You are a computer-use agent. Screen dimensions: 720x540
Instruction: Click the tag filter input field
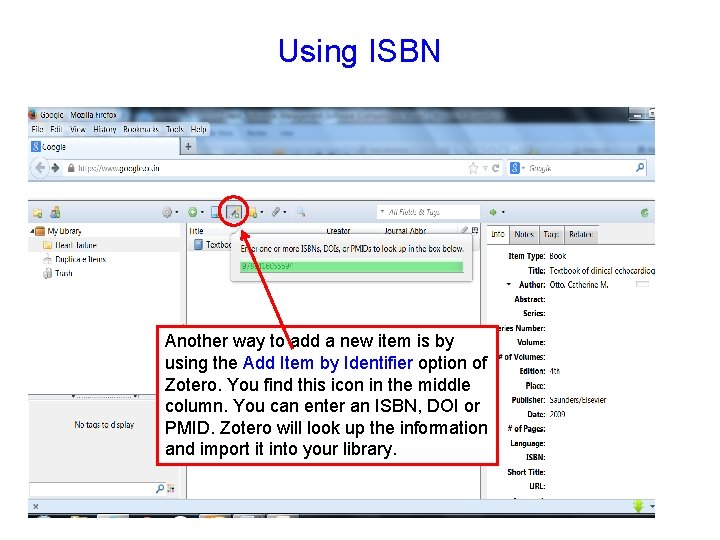coord(92,489)
